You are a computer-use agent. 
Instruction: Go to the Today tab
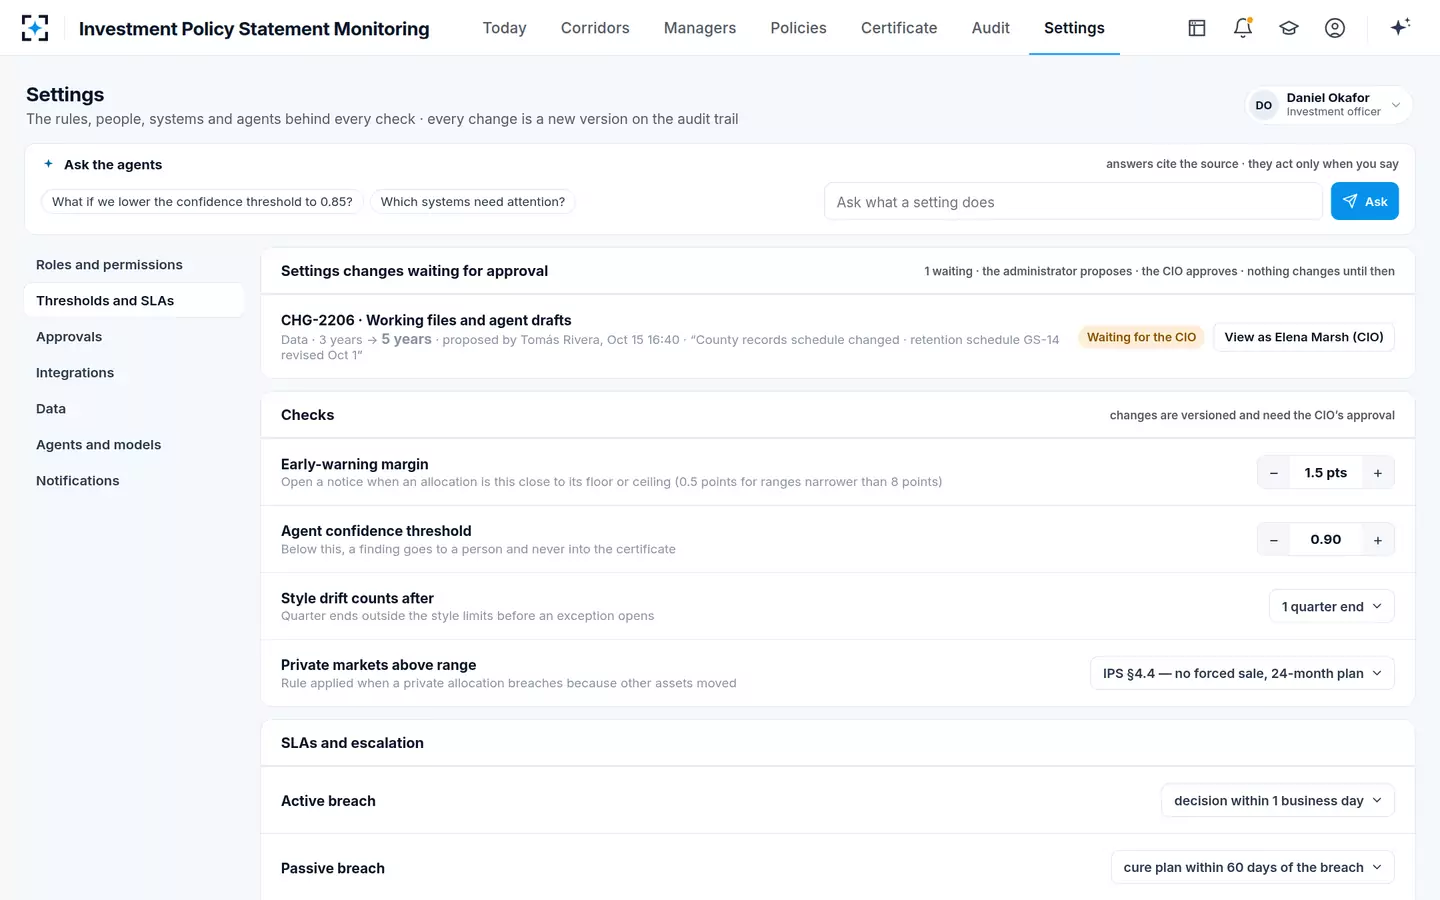(x=504, y=28)
